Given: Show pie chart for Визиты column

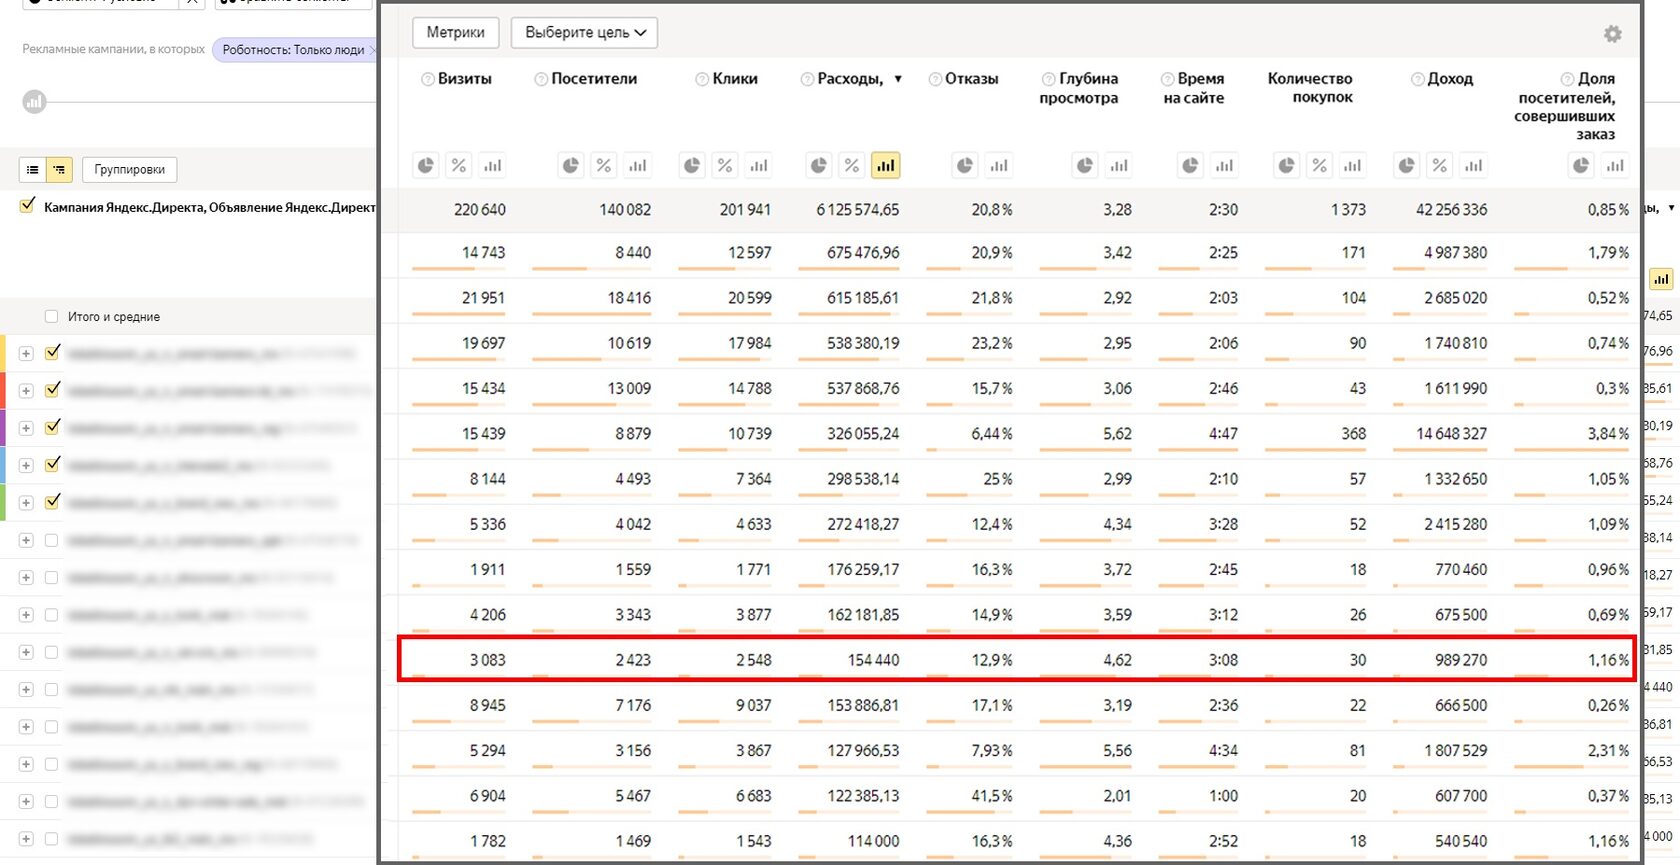Looking at the screenshot, I should [426, 166].
